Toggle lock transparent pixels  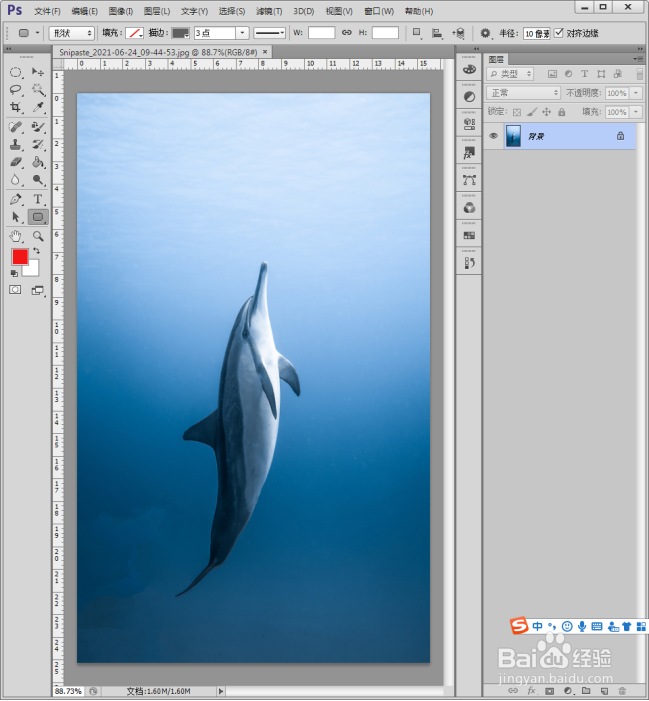517,112
